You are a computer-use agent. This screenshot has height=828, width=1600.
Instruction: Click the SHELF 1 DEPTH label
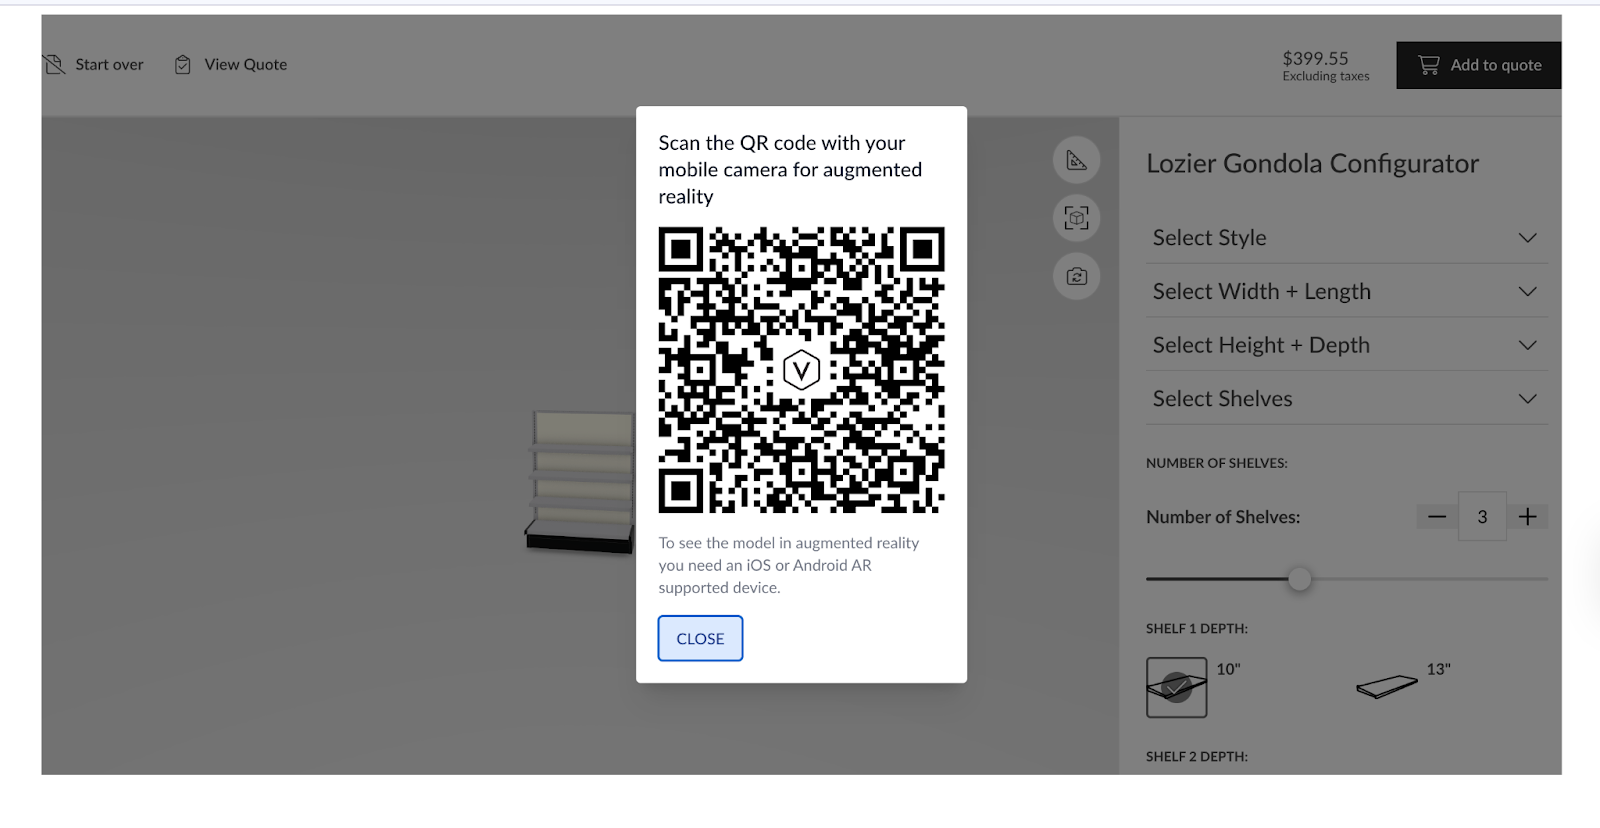1197,629
